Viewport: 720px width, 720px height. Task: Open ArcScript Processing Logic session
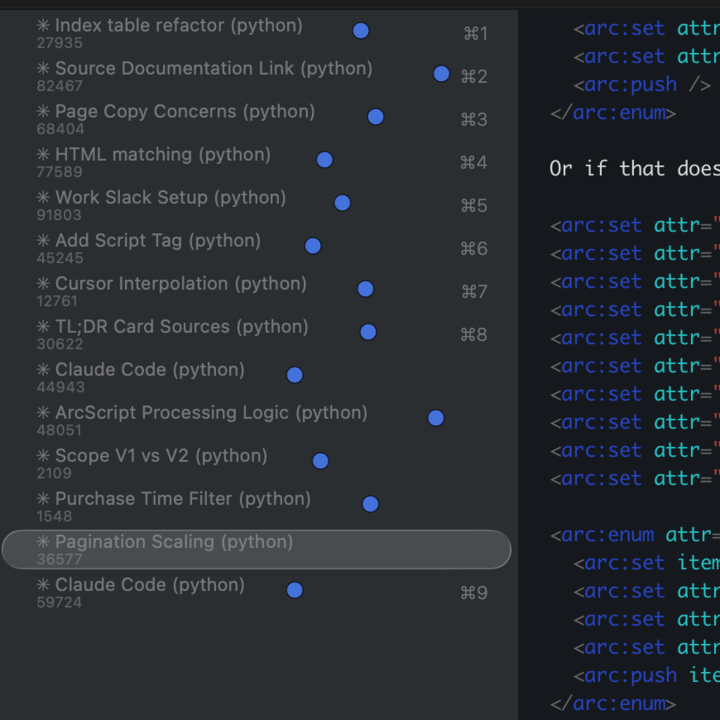[257, 421]
